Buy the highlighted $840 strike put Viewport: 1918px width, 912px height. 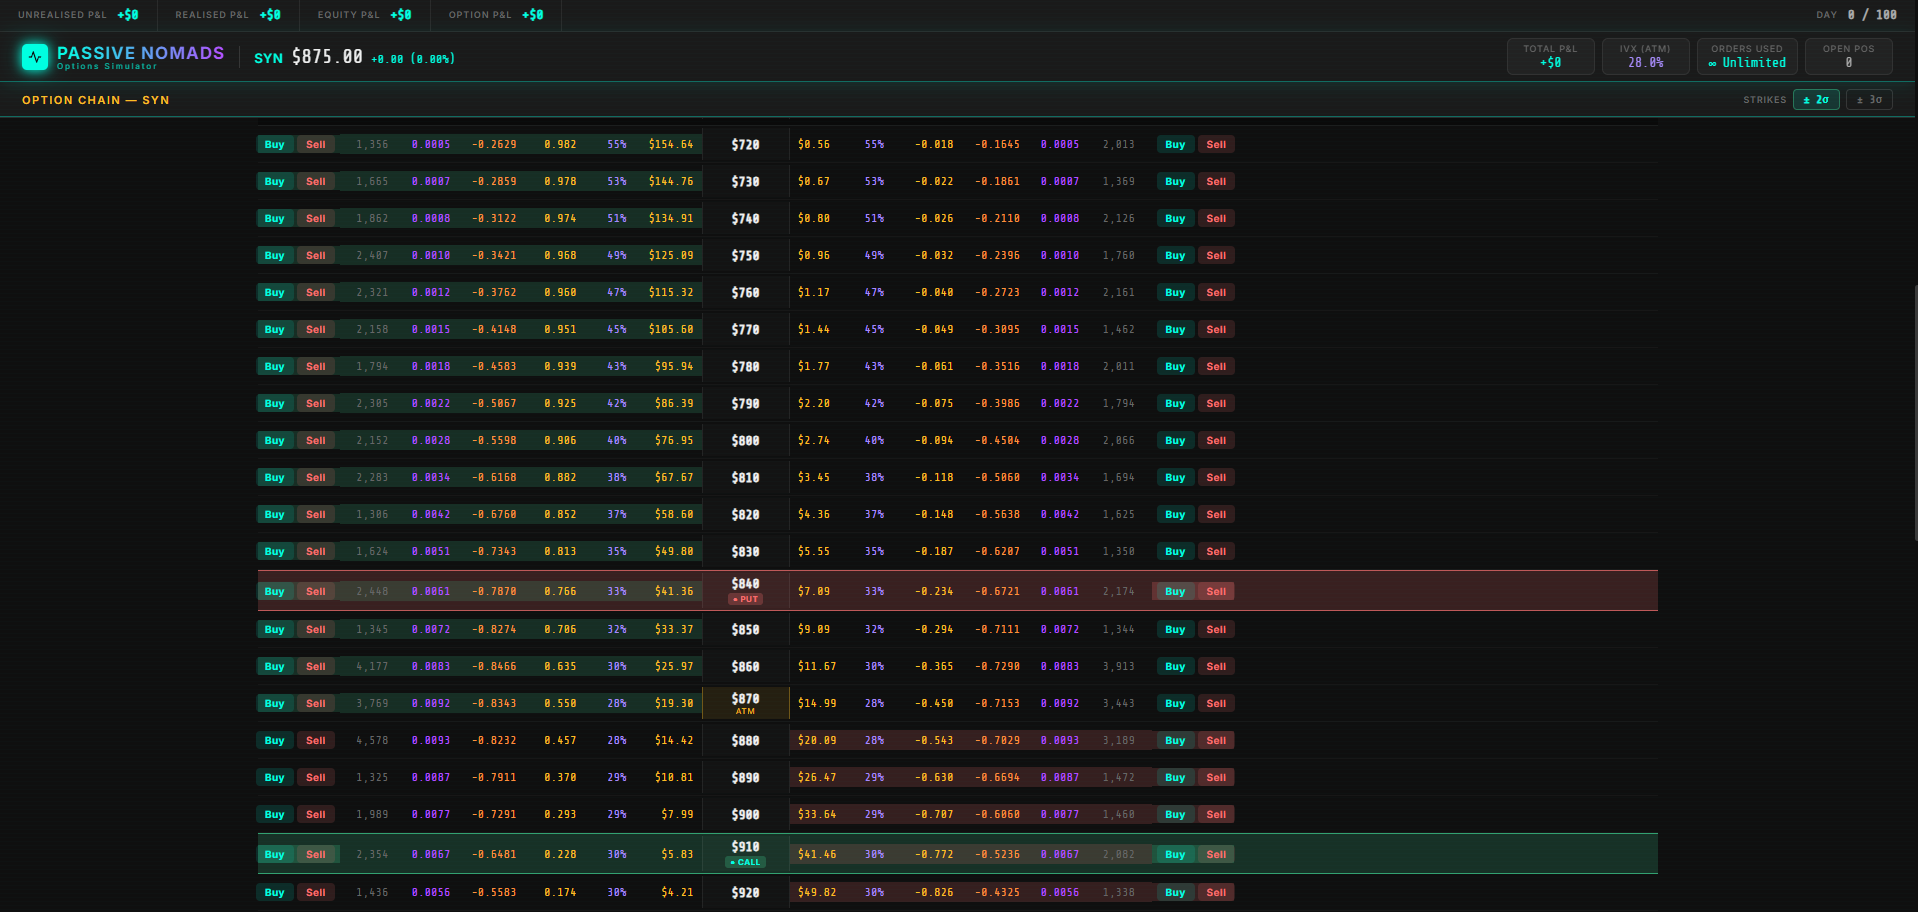click(1175, 592)
